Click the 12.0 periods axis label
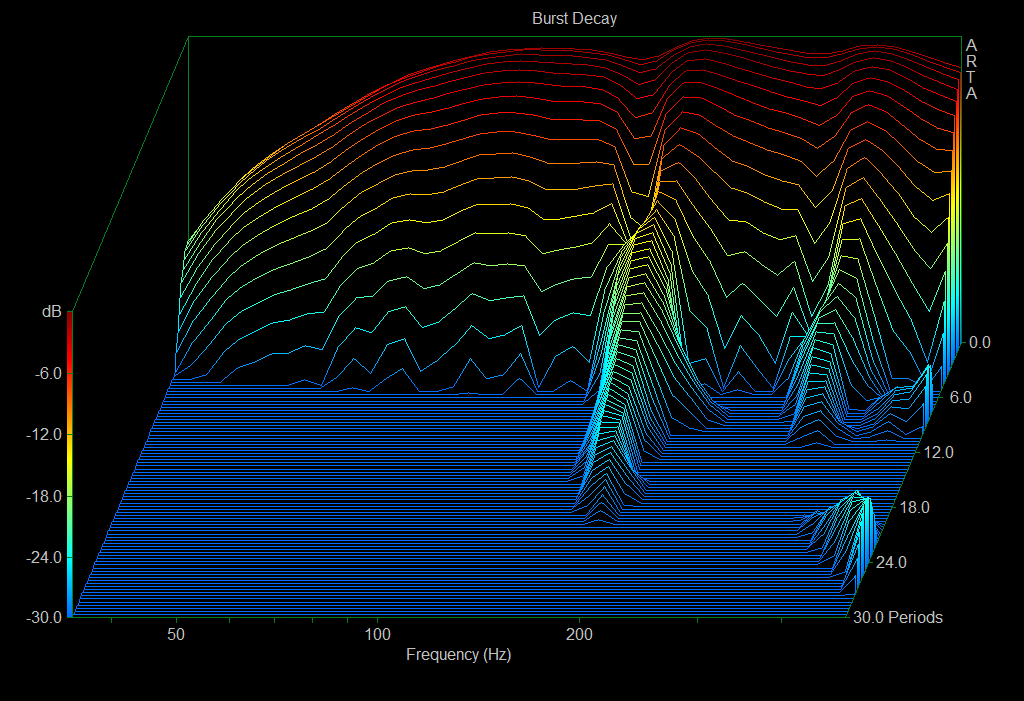The width and height of the screenshot is (1024, 701). coord(940,452)
